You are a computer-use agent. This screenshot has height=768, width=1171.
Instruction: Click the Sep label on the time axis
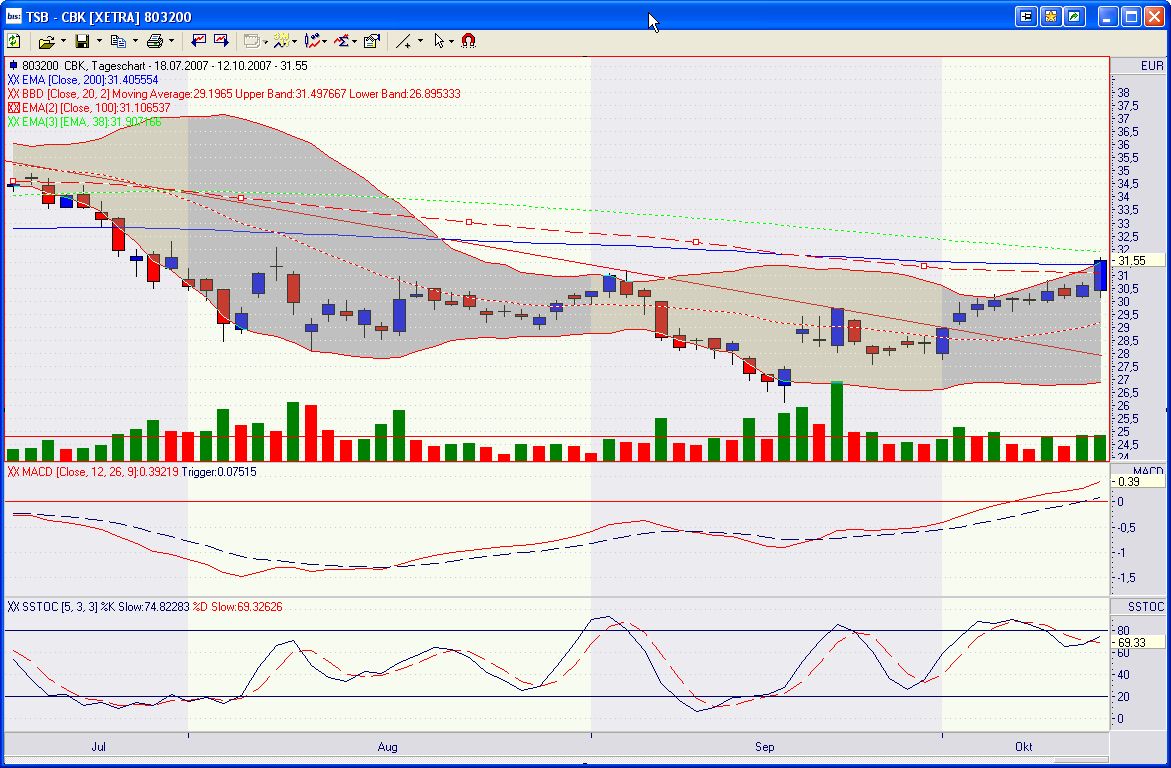point(764,747)
